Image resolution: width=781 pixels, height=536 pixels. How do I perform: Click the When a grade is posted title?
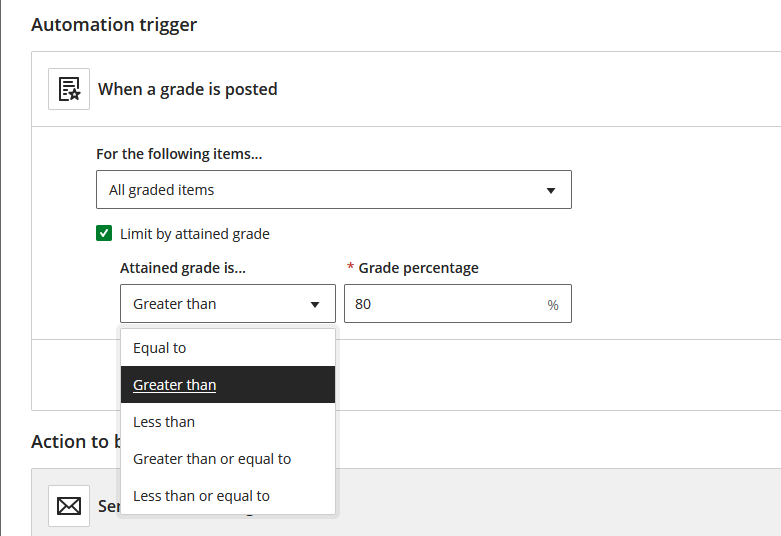[187, 89]
